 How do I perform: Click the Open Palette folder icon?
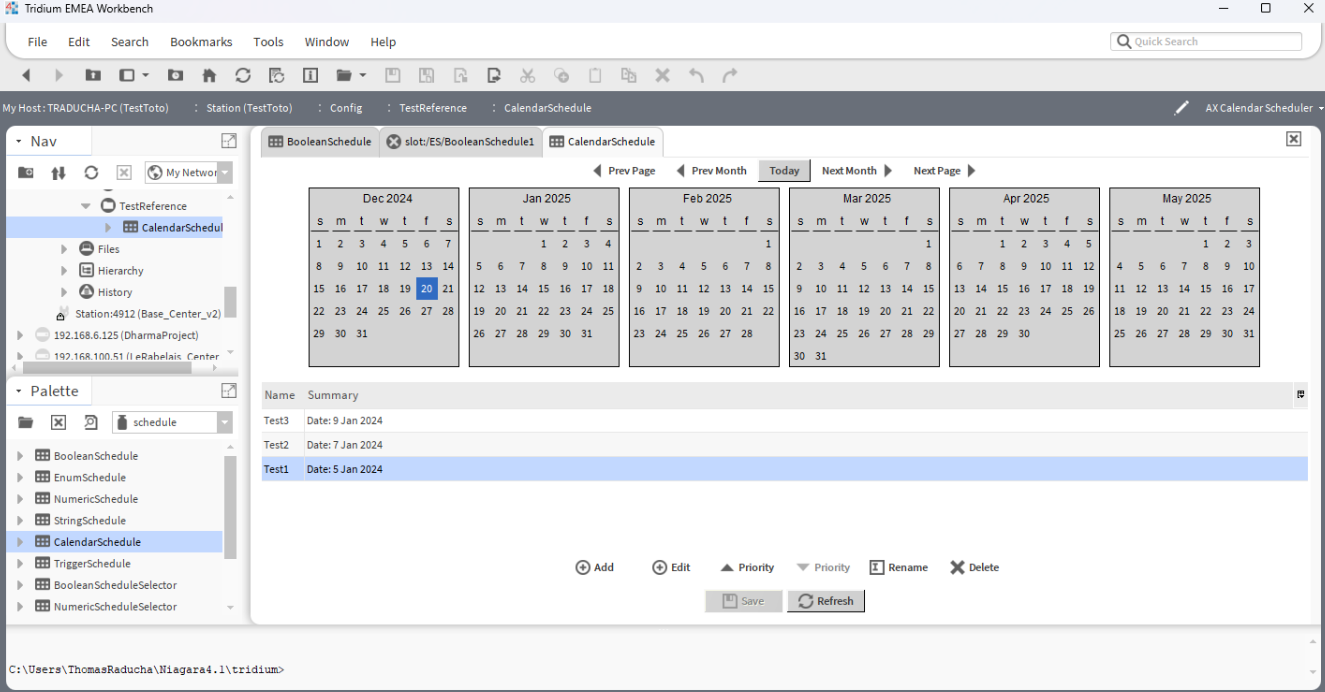pos(26,422)
